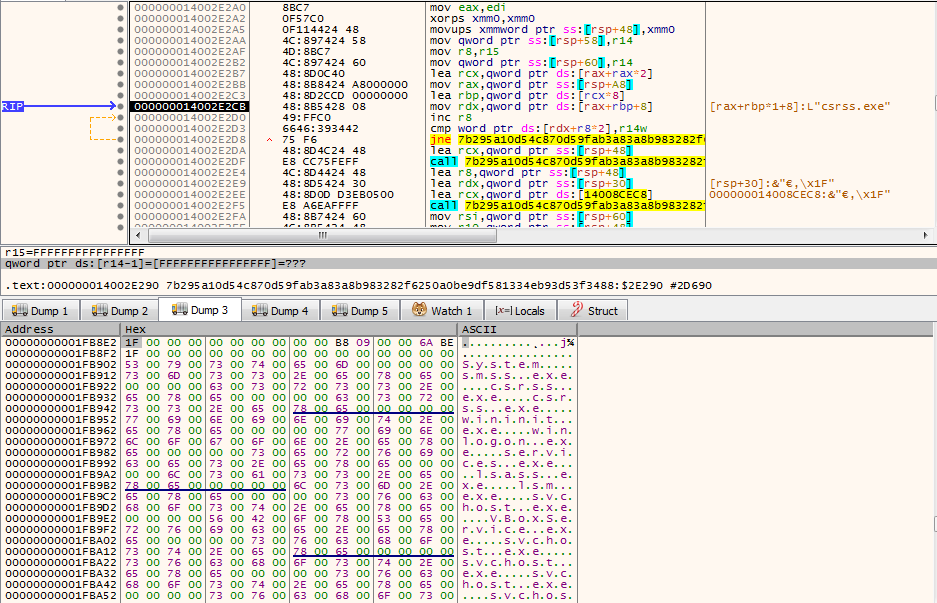Click the Hex column header in dump
This screenshot has width=937, height=603.
289,329
